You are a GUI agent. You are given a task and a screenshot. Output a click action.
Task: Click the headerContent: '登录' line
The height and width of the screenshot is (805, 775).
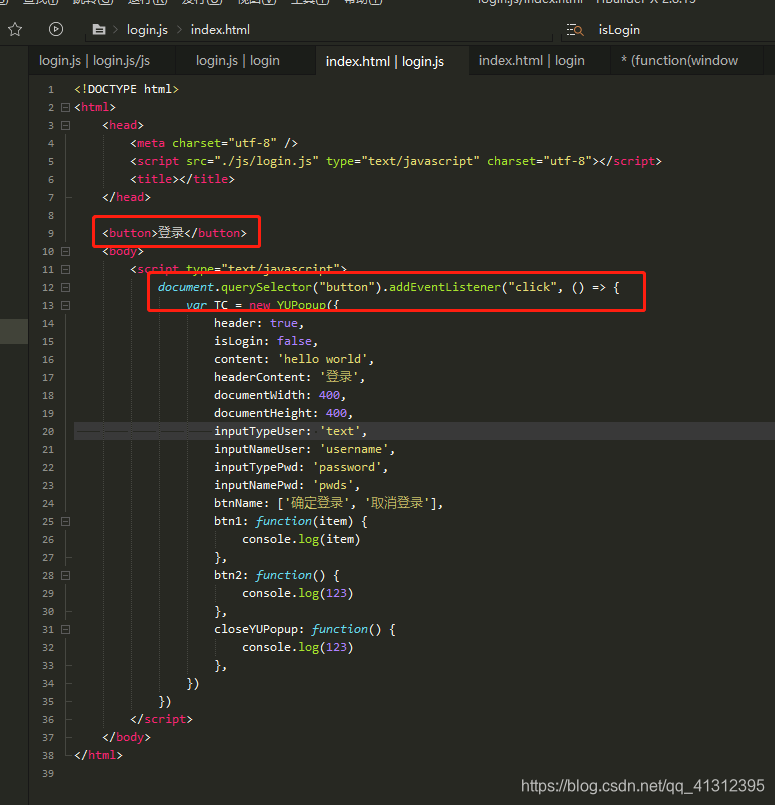[x=289, y=377]
